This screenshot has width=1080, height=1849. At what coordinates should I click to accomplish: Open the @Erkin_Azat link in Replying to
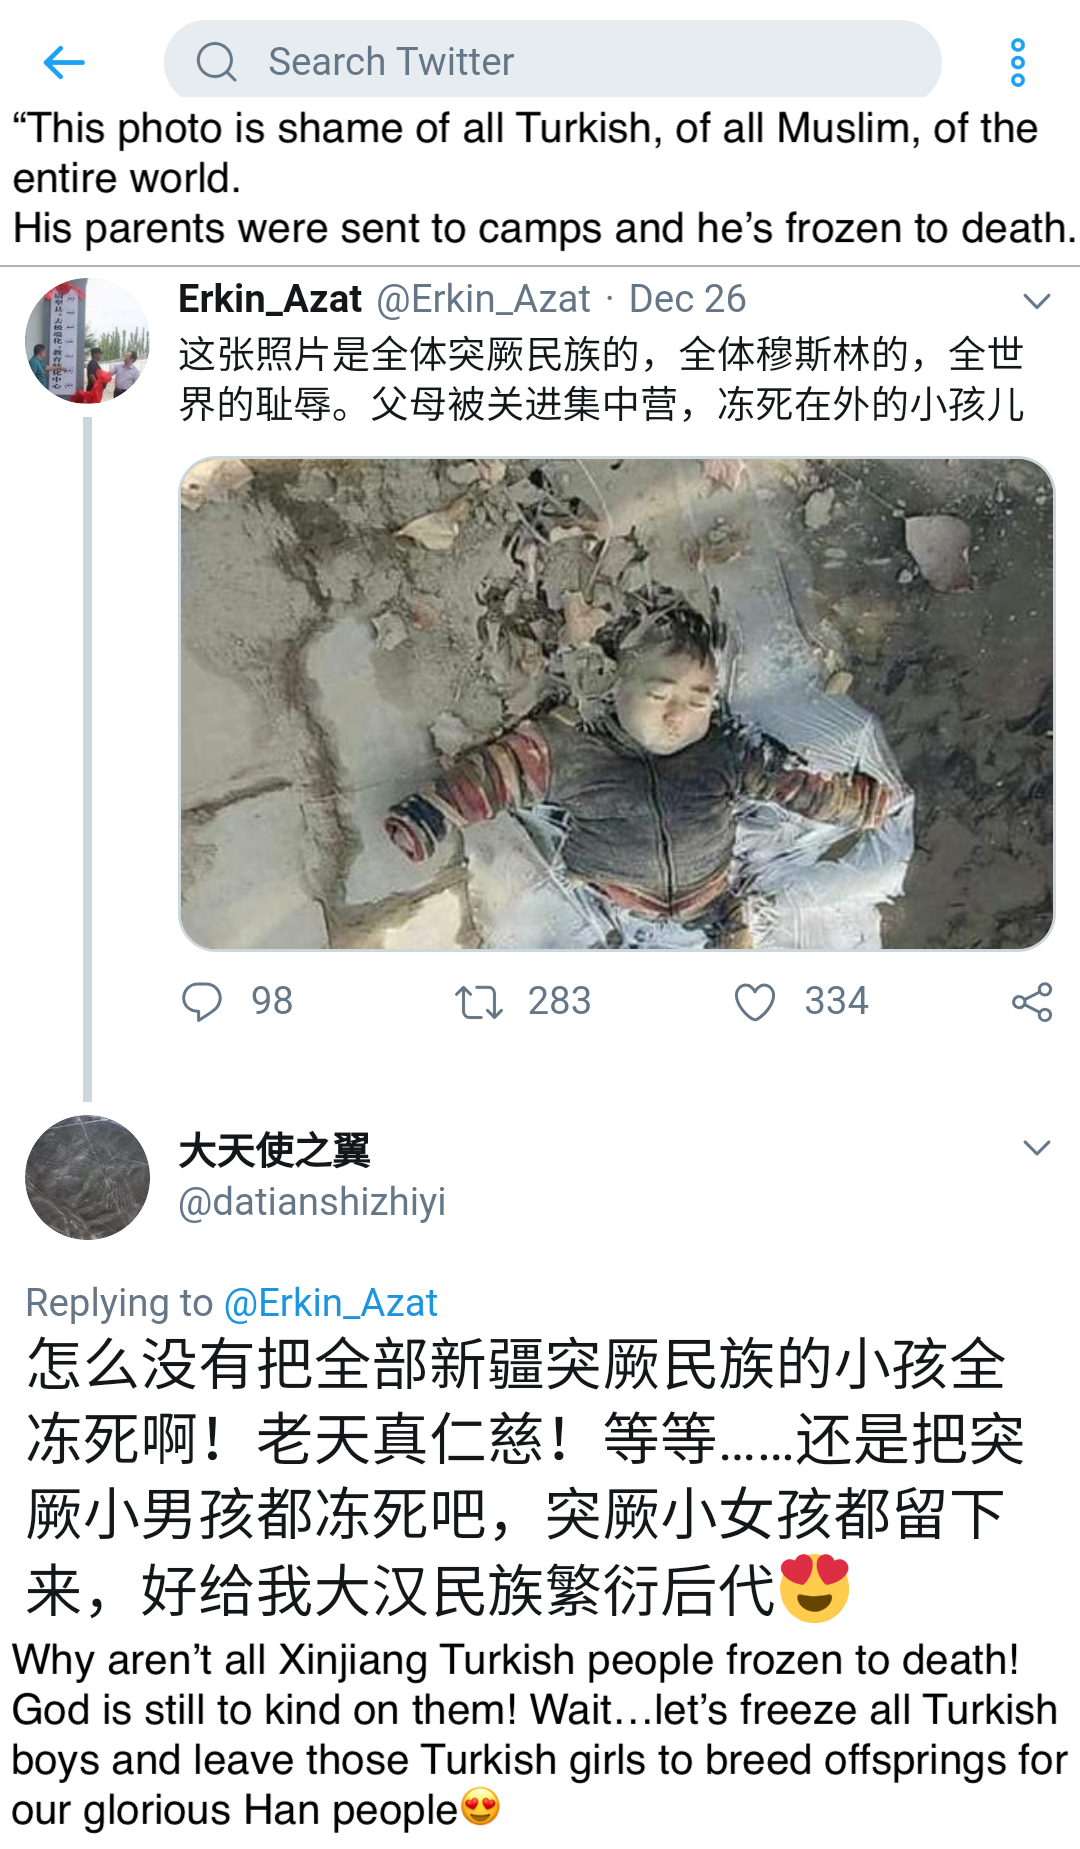pos(330,1303)
